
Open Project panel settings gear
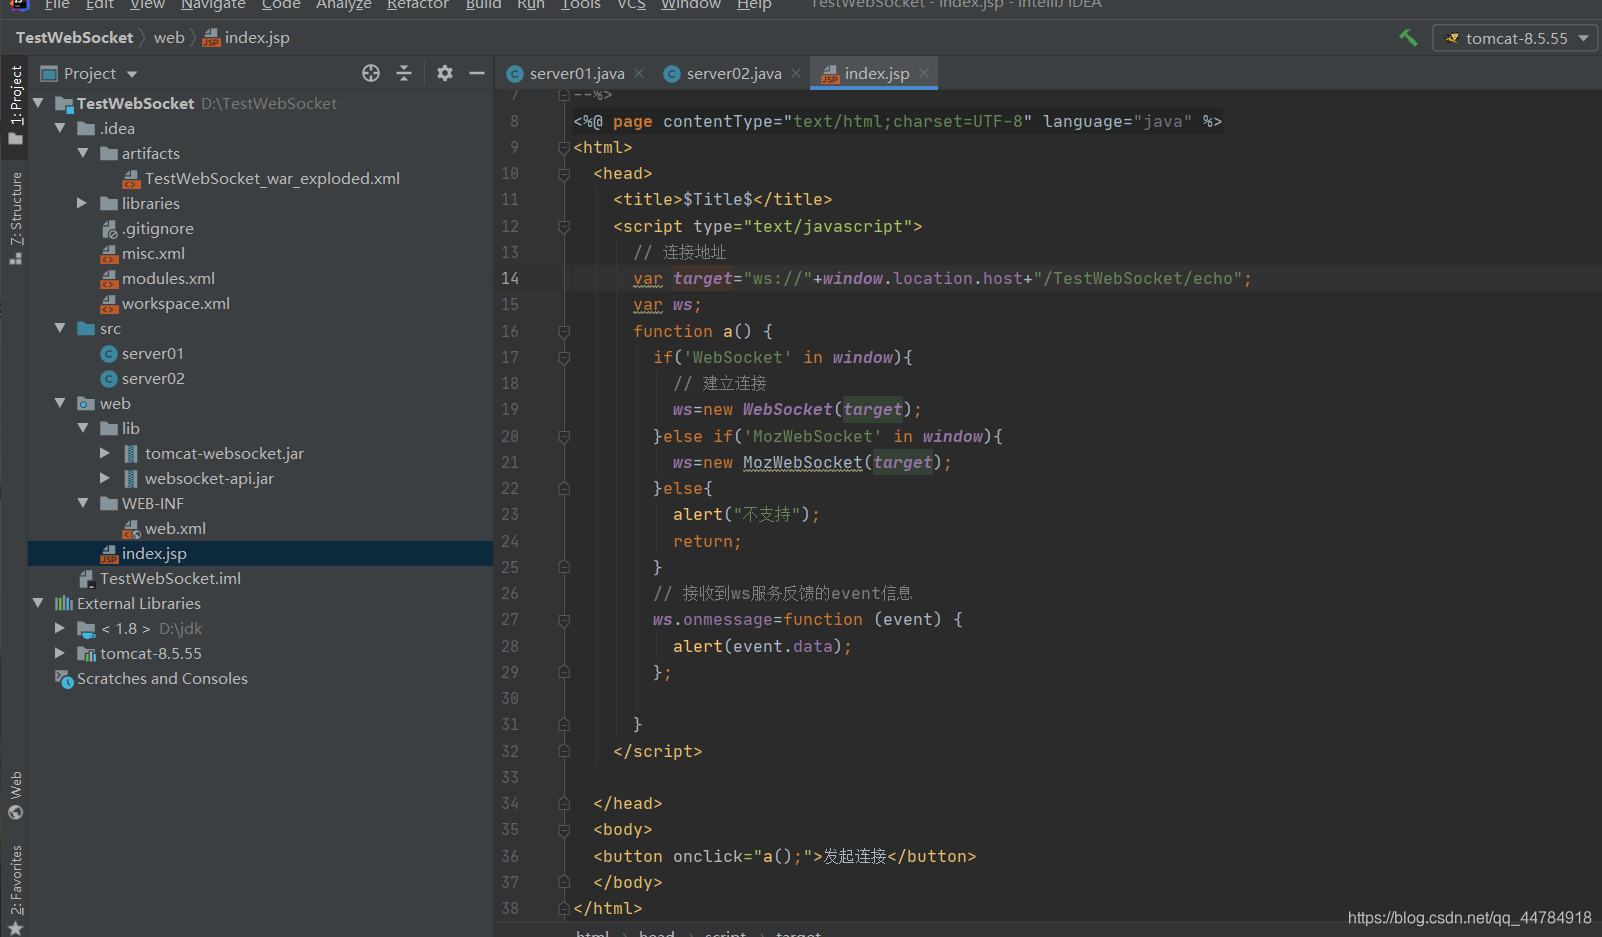click(x=445, y=73)
